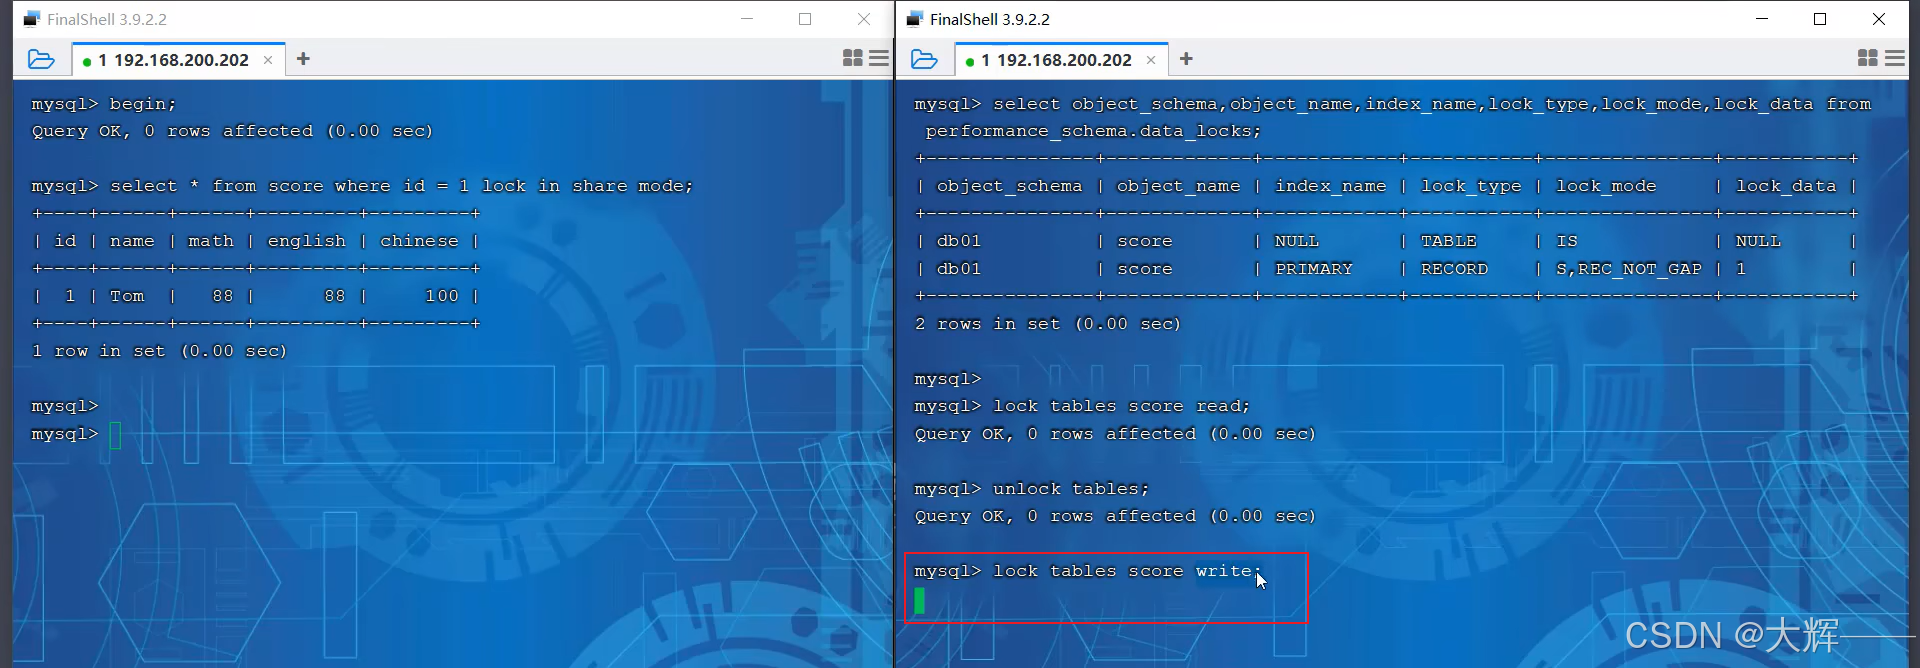Maximize the right FinalShell window
This screenshot has height=668, width=1920.
pos(1820,19)
